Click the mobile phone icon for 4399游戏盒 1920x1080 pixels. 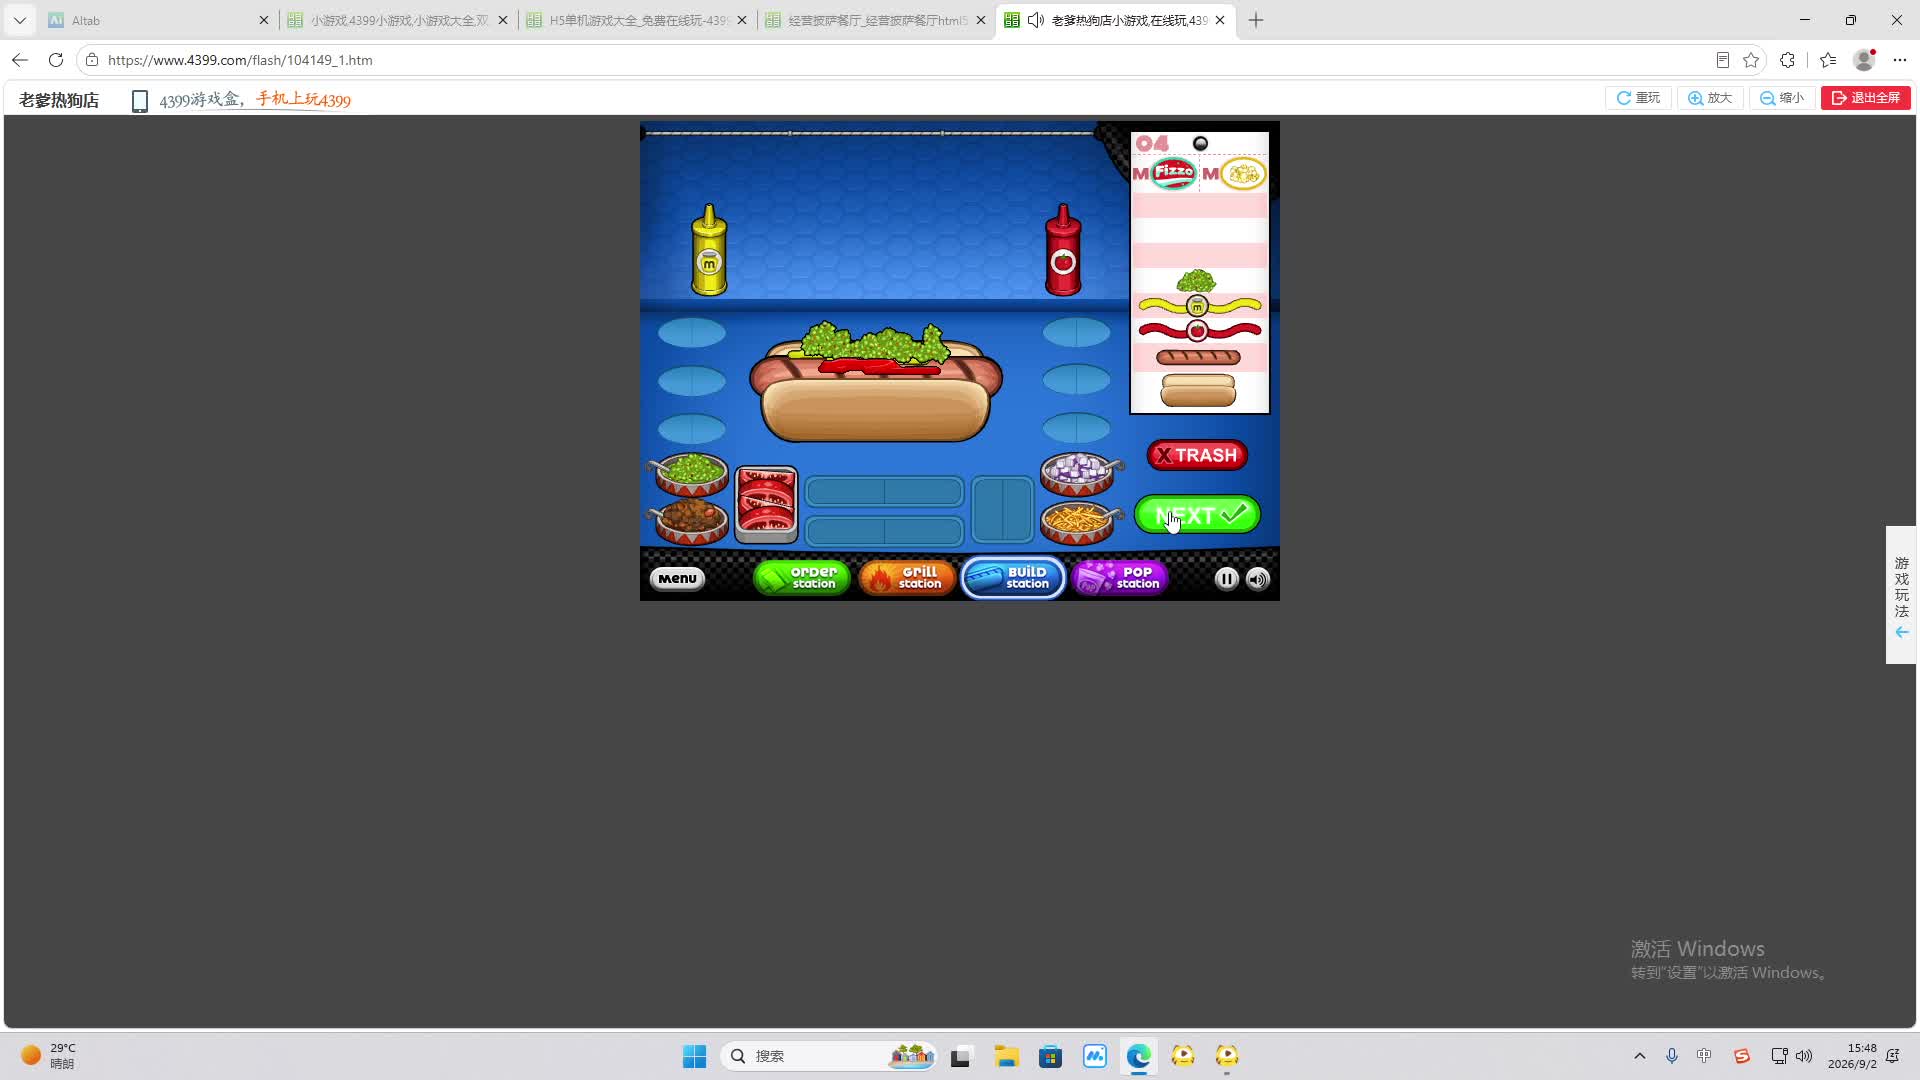tap(140, 101)
